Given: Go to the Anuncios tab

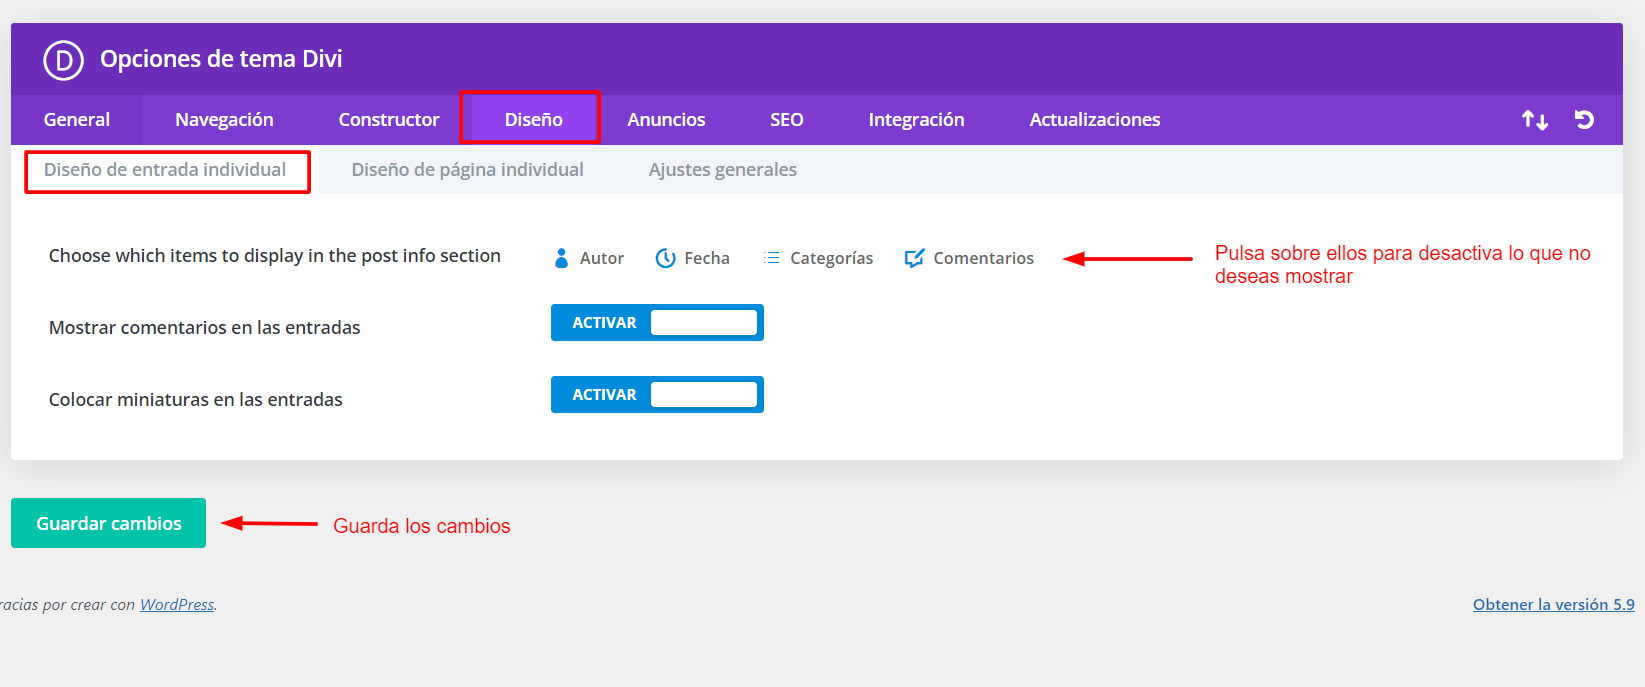Looking at the screenshot, I should coord(666,120).
